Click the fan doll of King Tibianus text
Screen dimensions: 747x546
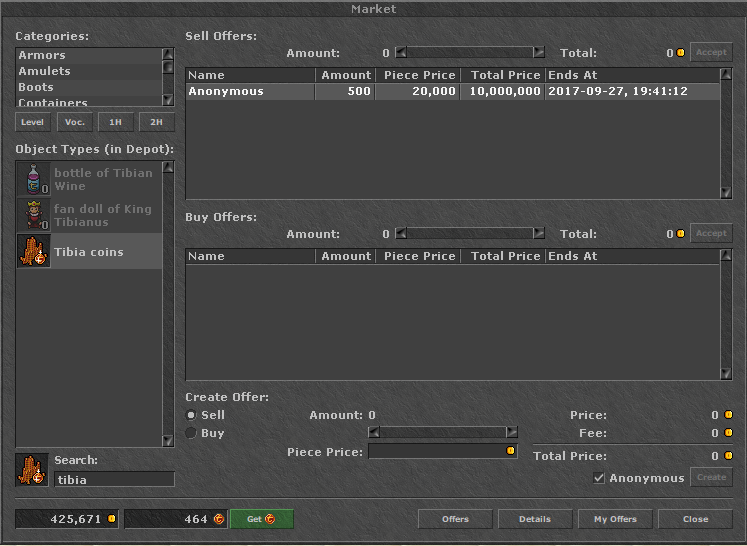pos(102,215)
